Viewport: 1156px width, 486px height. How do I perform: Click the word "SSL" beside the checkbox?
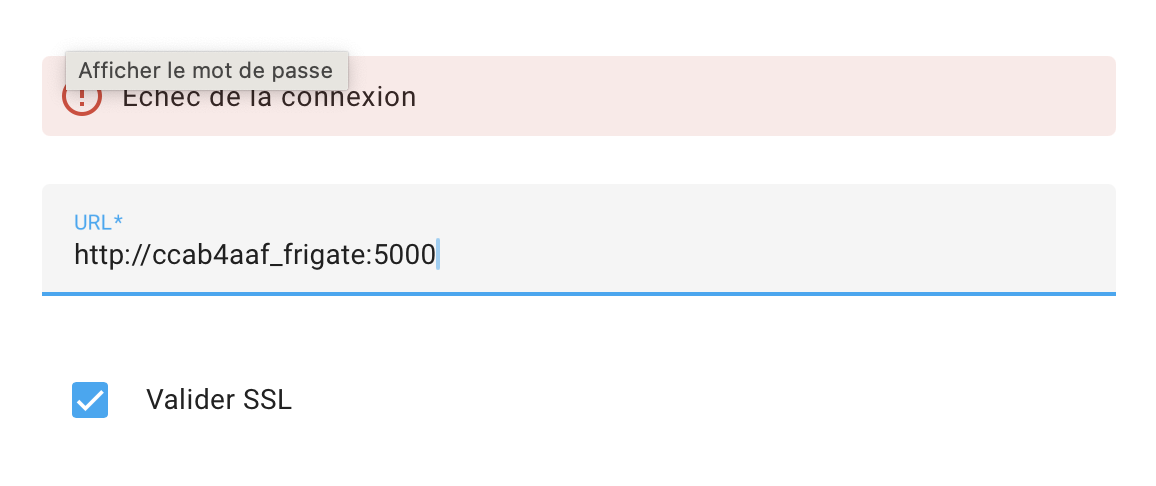point(268,400)
